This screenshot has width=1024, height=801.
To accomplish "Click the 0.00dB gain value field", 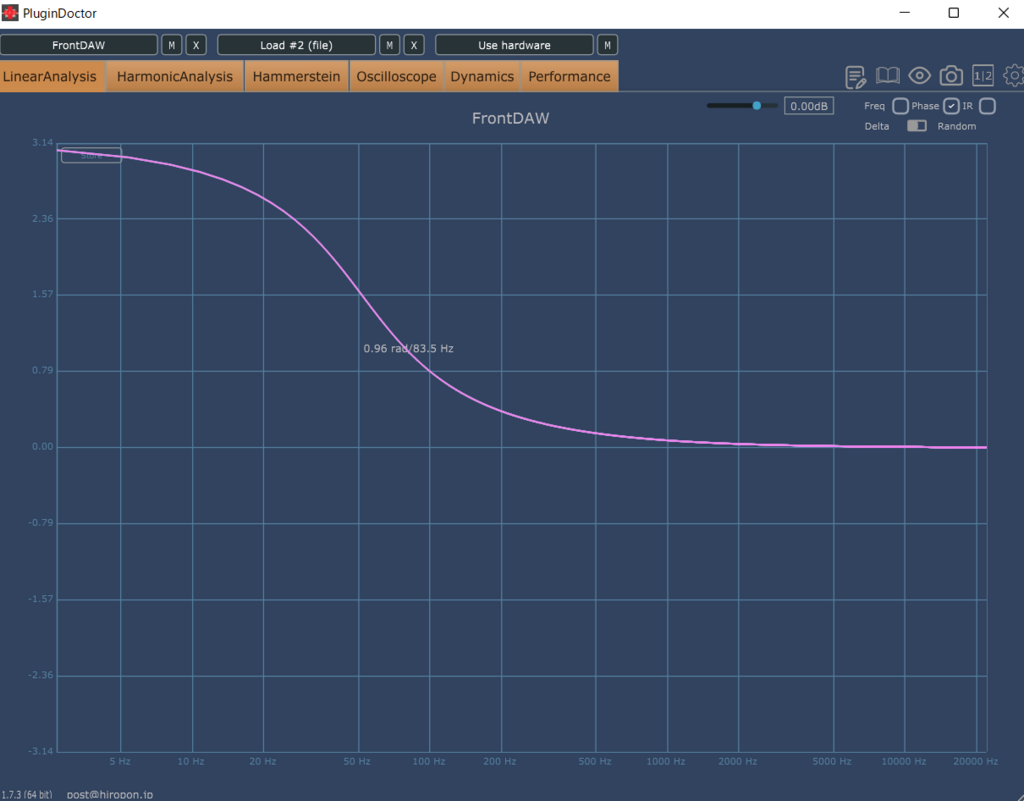I will click(808, 106).
